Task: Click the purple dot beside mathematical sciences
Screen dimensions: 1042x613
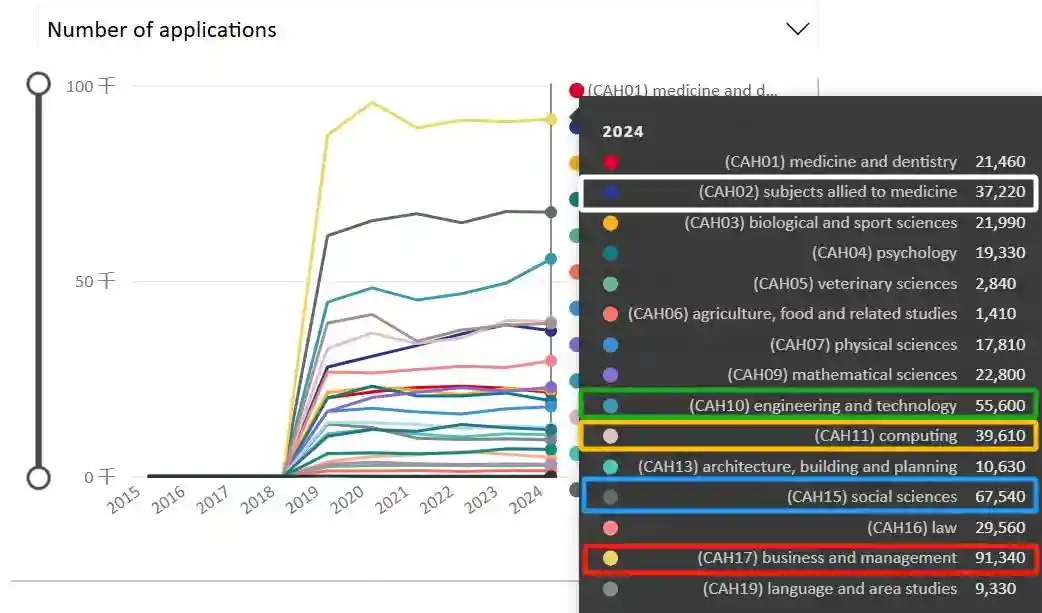Action: (611, 375)
